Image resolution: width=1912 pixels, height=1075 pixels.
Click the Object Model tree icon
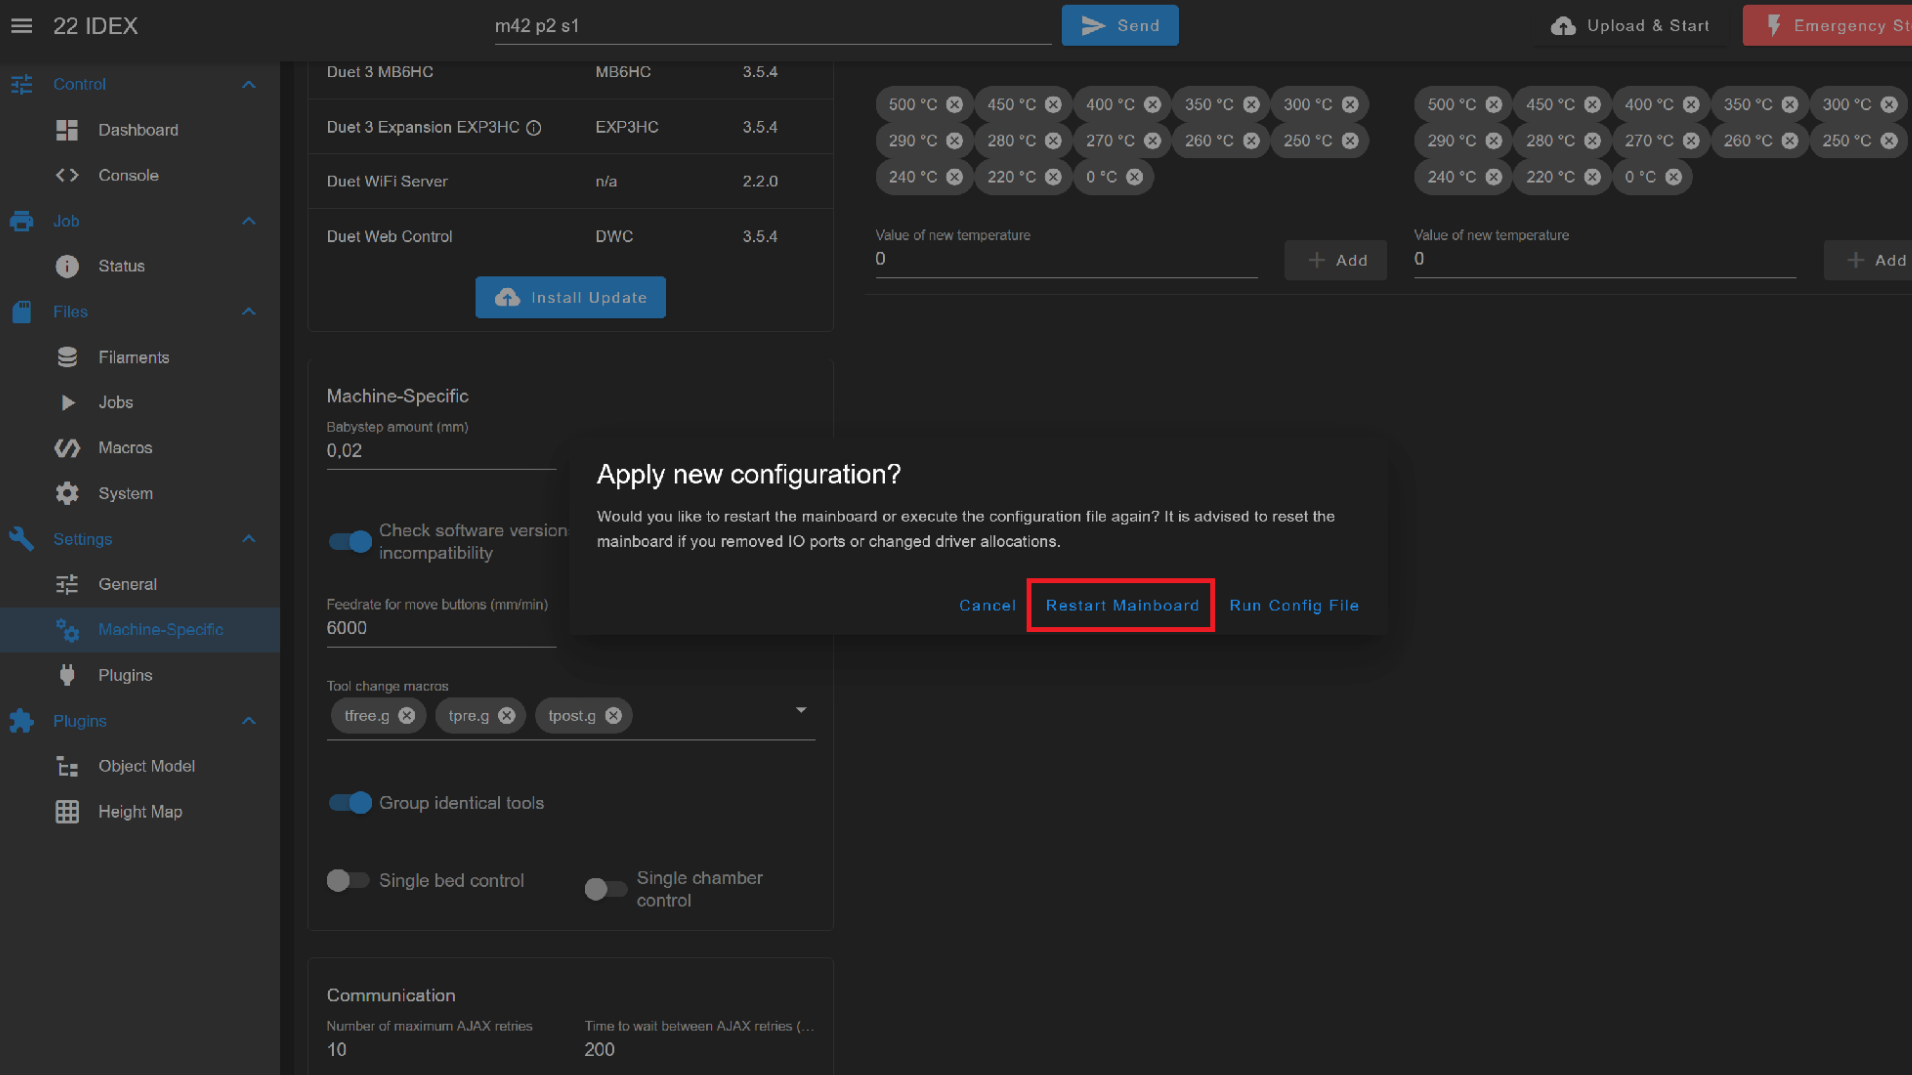[67, 766]
